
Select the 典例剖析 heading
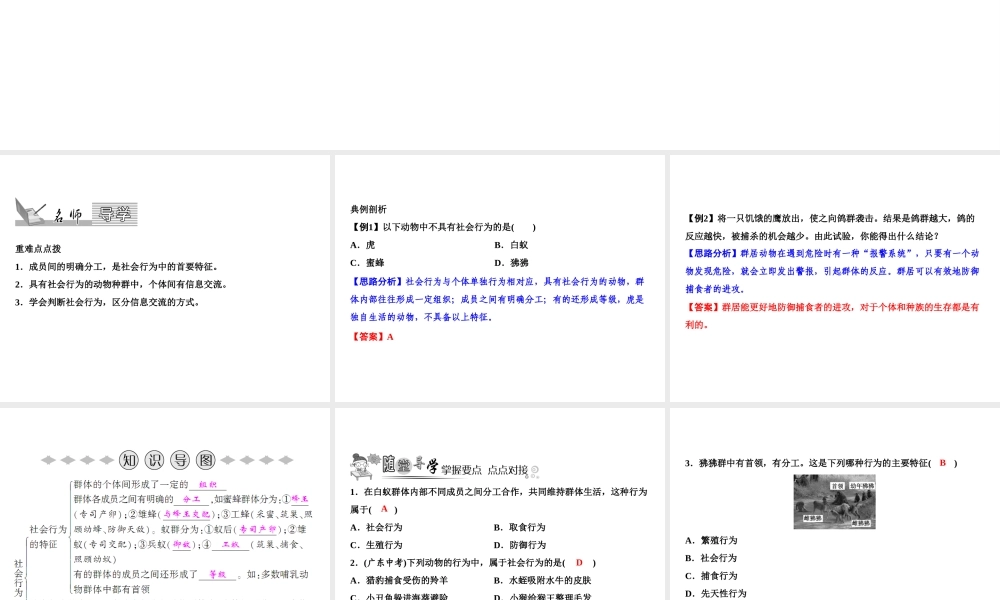coord(369,209)
